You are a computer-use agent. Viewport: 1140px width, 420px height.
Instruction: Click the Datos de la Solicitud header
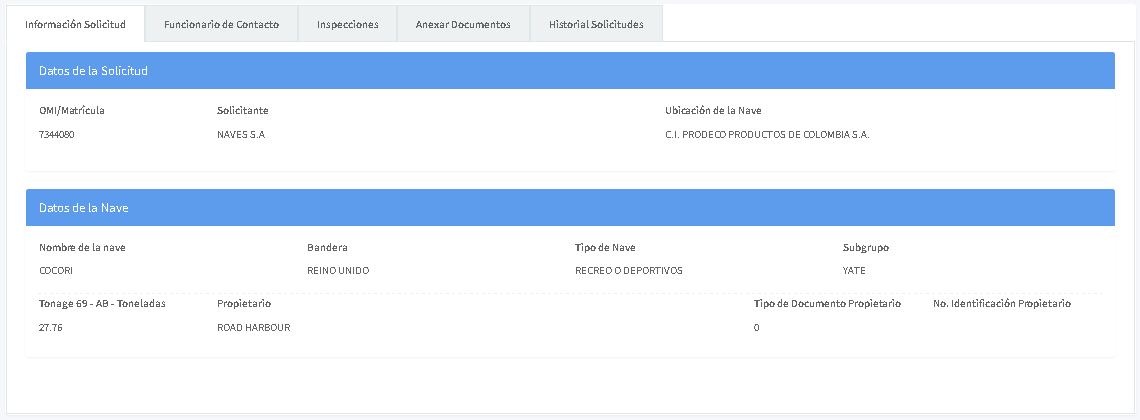93,71
